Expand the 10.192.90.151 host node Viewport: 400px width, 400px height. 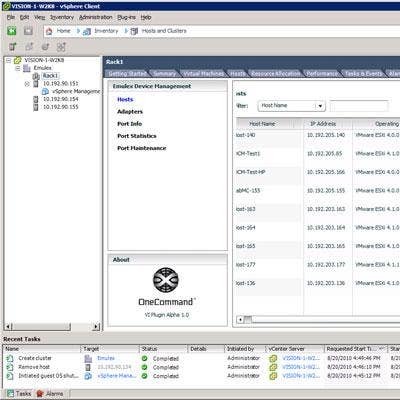click(27, 84)
